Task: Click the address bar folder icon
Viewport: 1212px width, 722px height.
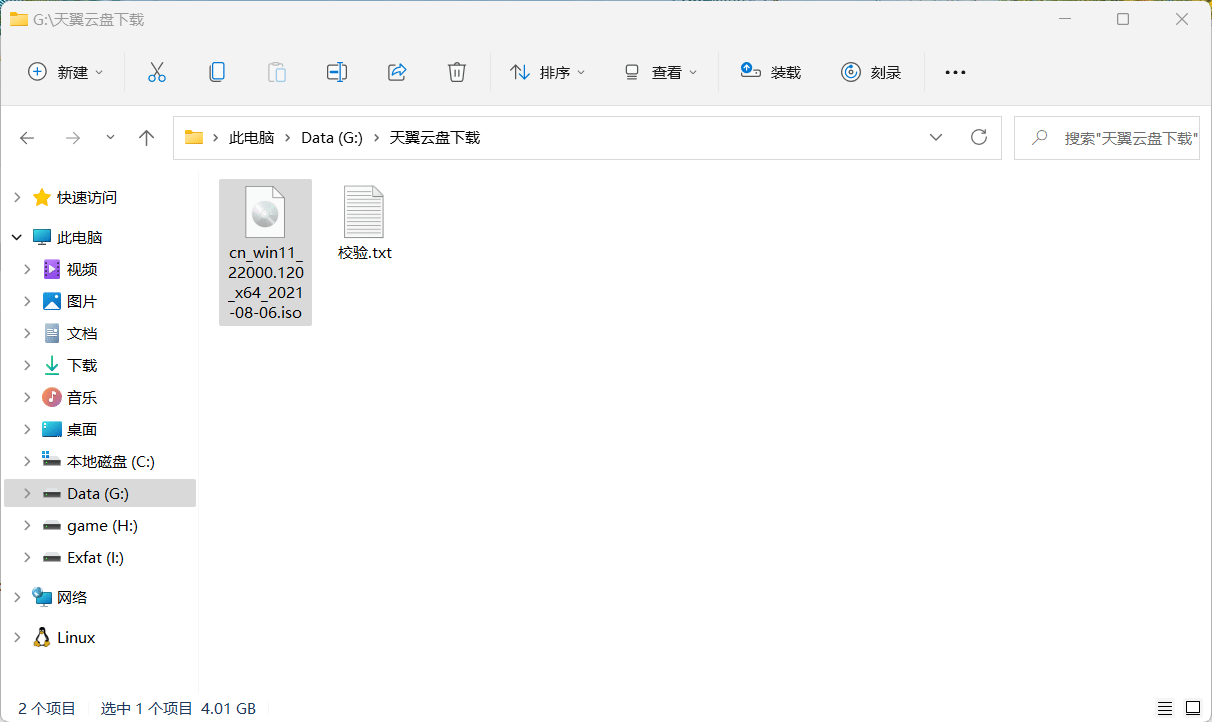Action: [x=194, y=138]
